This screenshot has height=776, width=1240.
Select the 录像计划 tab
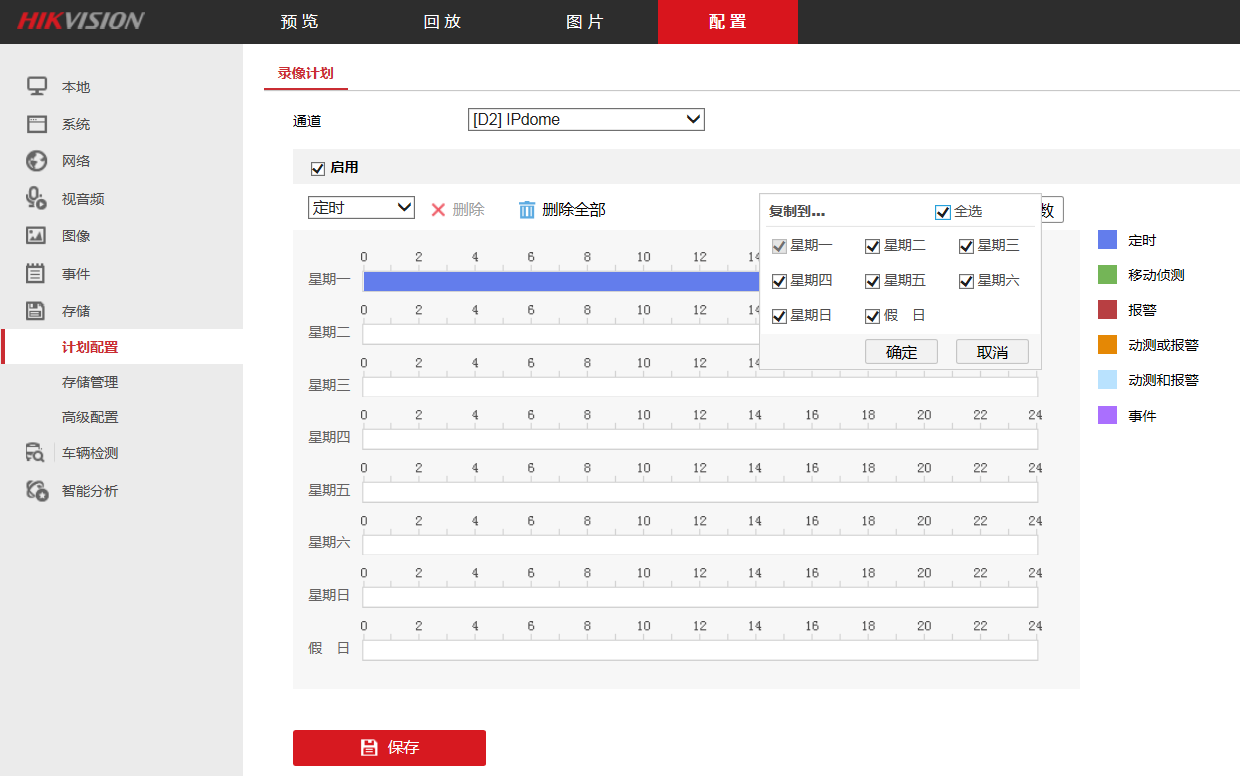click(305, 73)
